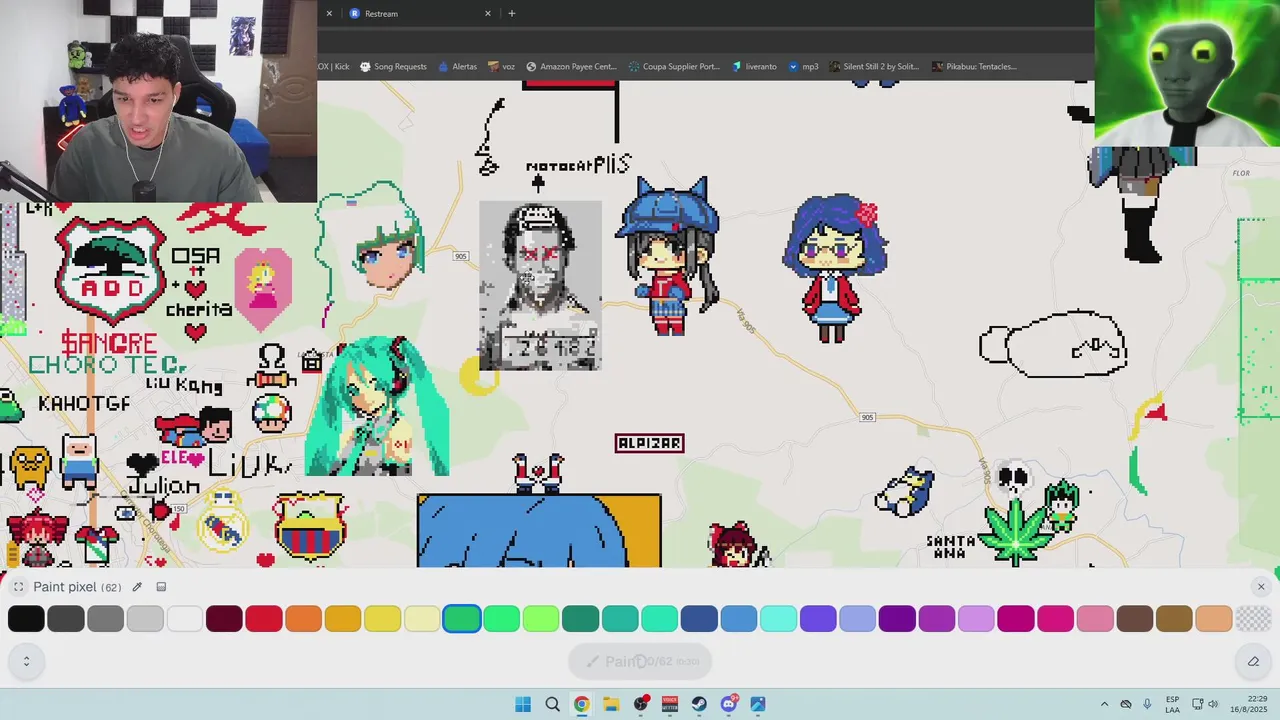Switch the ESP LAA keyboard language
Screen dimensions: 1280x720
coord(1172,704)
